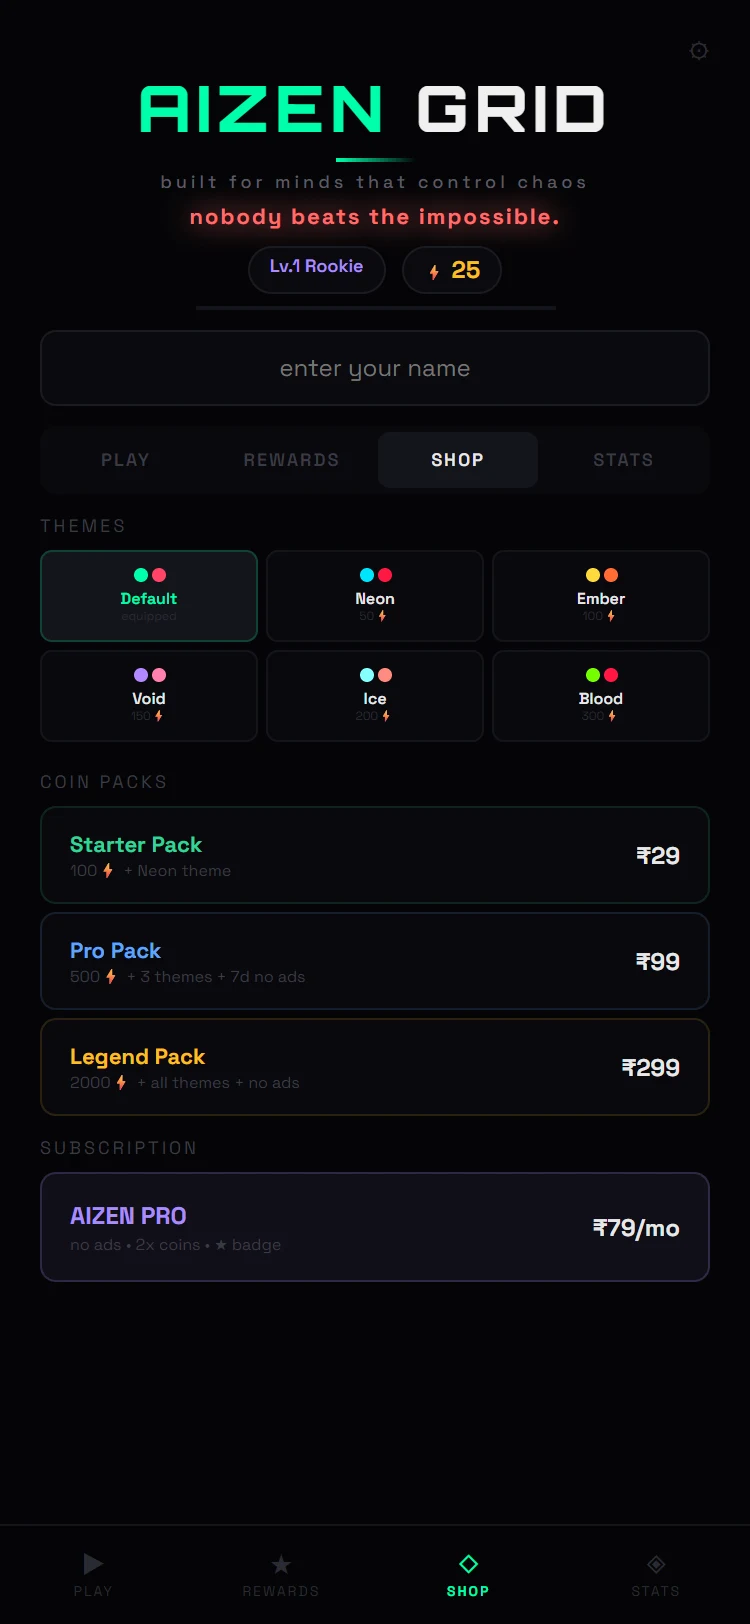Purchase the Pro Pack for ₹99
750x1624 pixels.
pos(375,961)
